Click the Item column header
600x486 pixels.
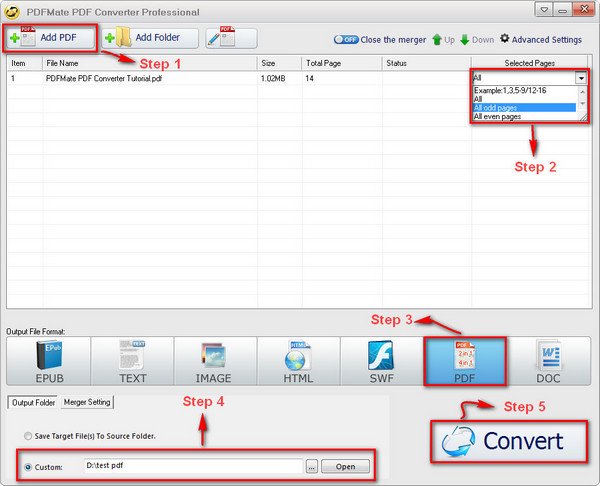[x=25, y=63]
